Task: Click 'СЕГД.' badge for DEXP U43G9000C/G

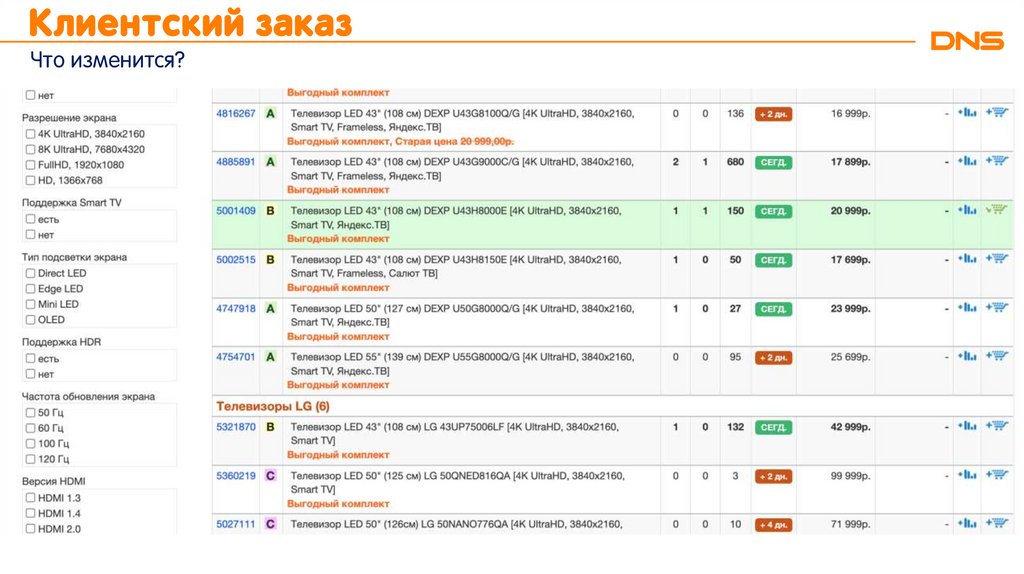Action: coord(773,163)
